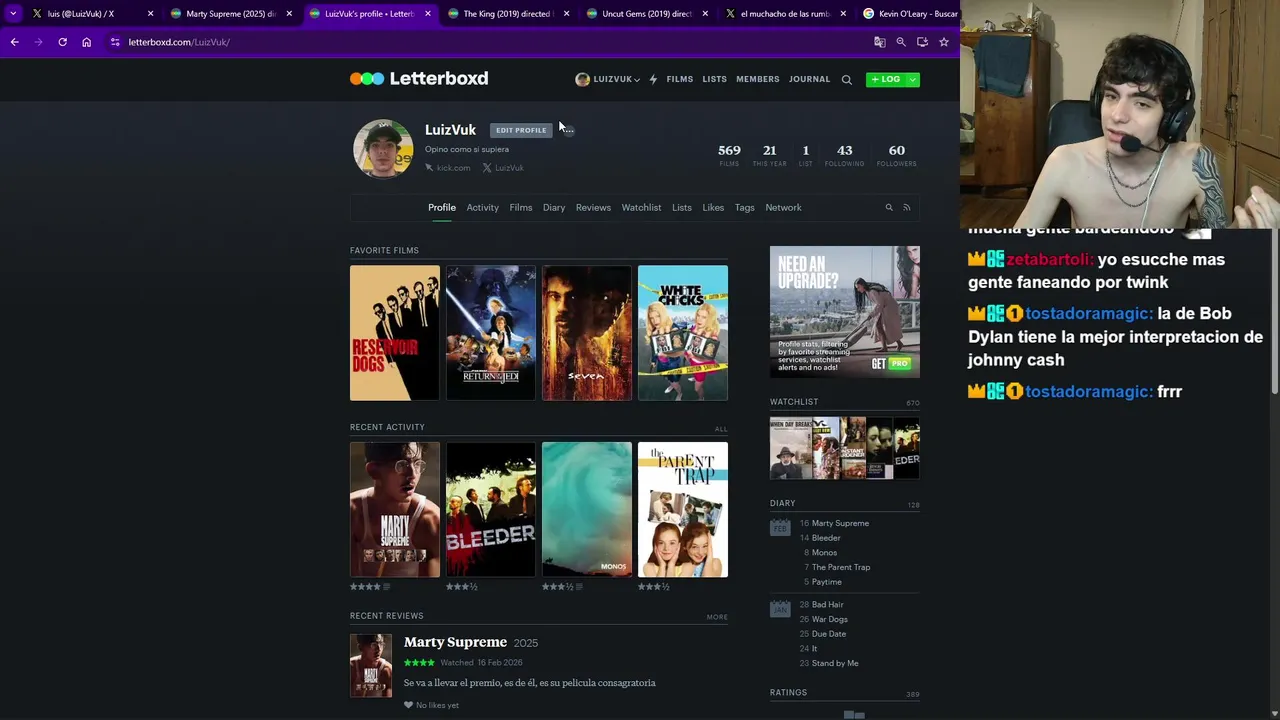Open the three-dots menu beside Edit Profile
Image resolution: width=1280 pixels, height=720 pixels.
coord(568,130)
